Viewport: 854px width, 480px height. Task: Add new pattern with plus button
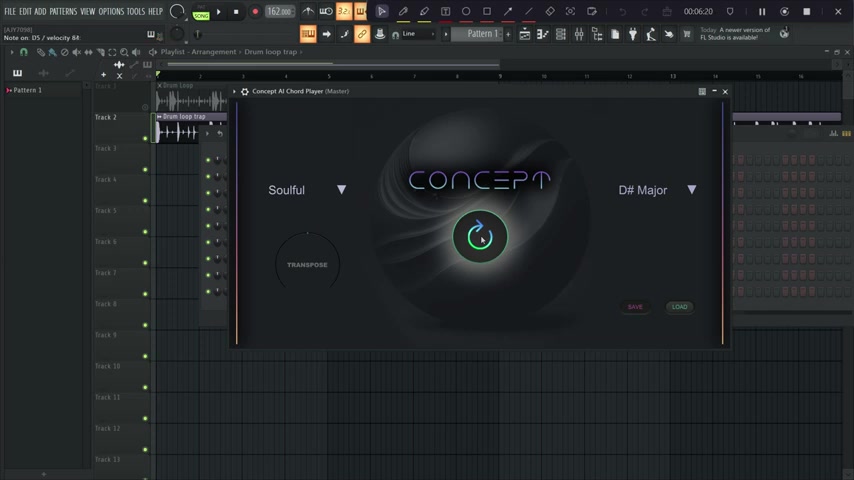[508, 34]
